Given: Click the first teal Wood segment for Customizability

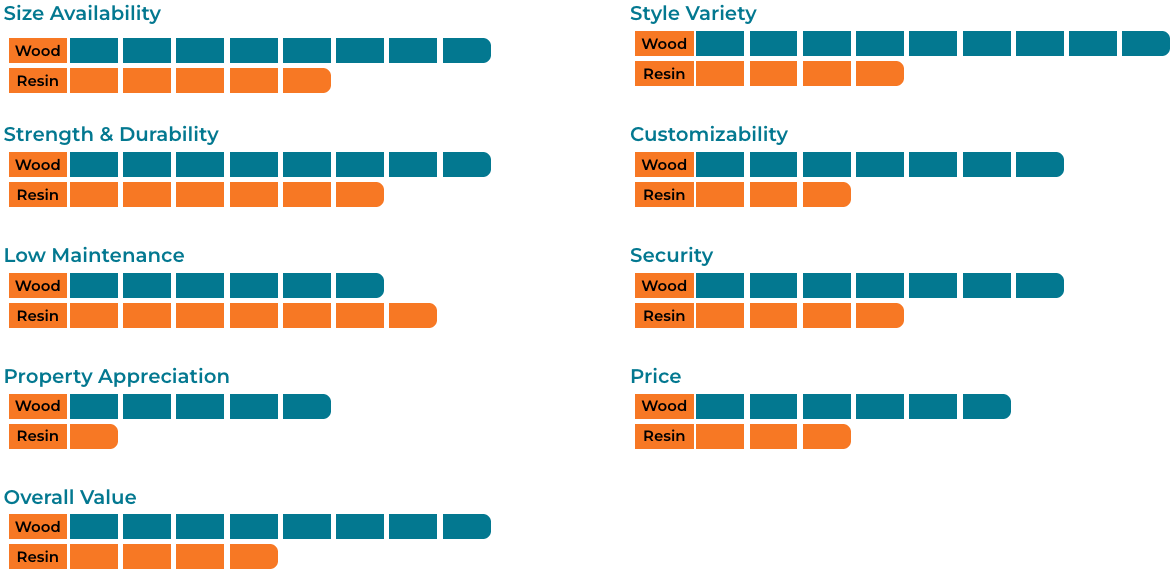Looking at the screenshot, I should (x=720, y=165).
